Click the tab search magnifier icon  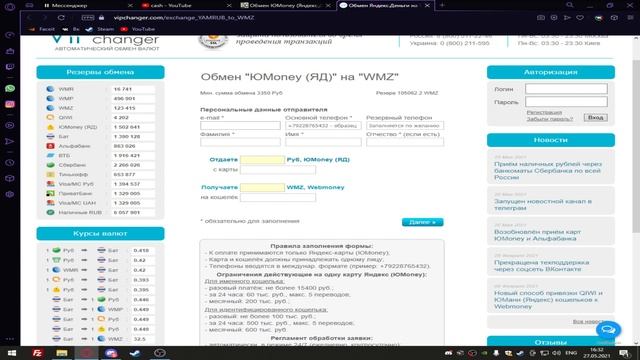point(570,5)
